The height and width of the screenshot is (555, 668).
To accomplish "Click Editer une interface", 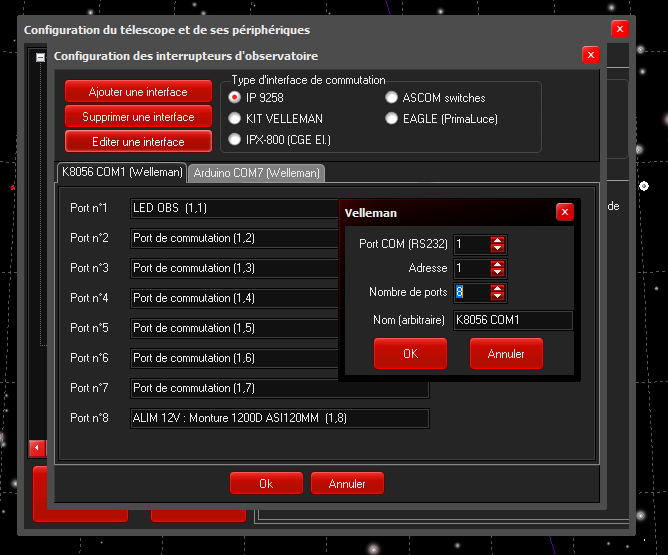I will click(139, 142).
